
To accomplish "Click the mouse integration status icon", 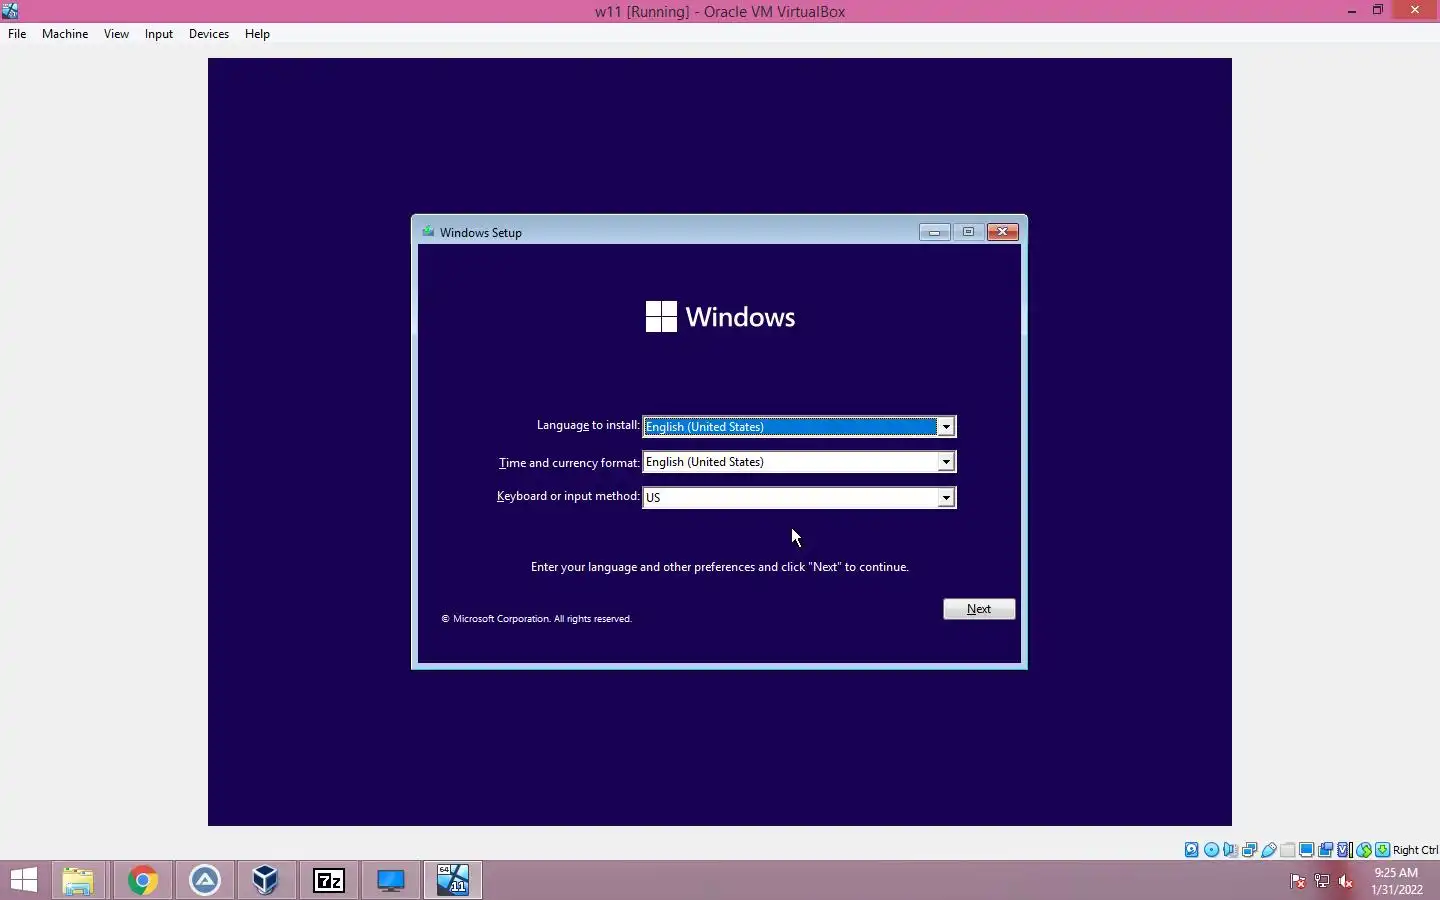I will (x=1364, y=850).
